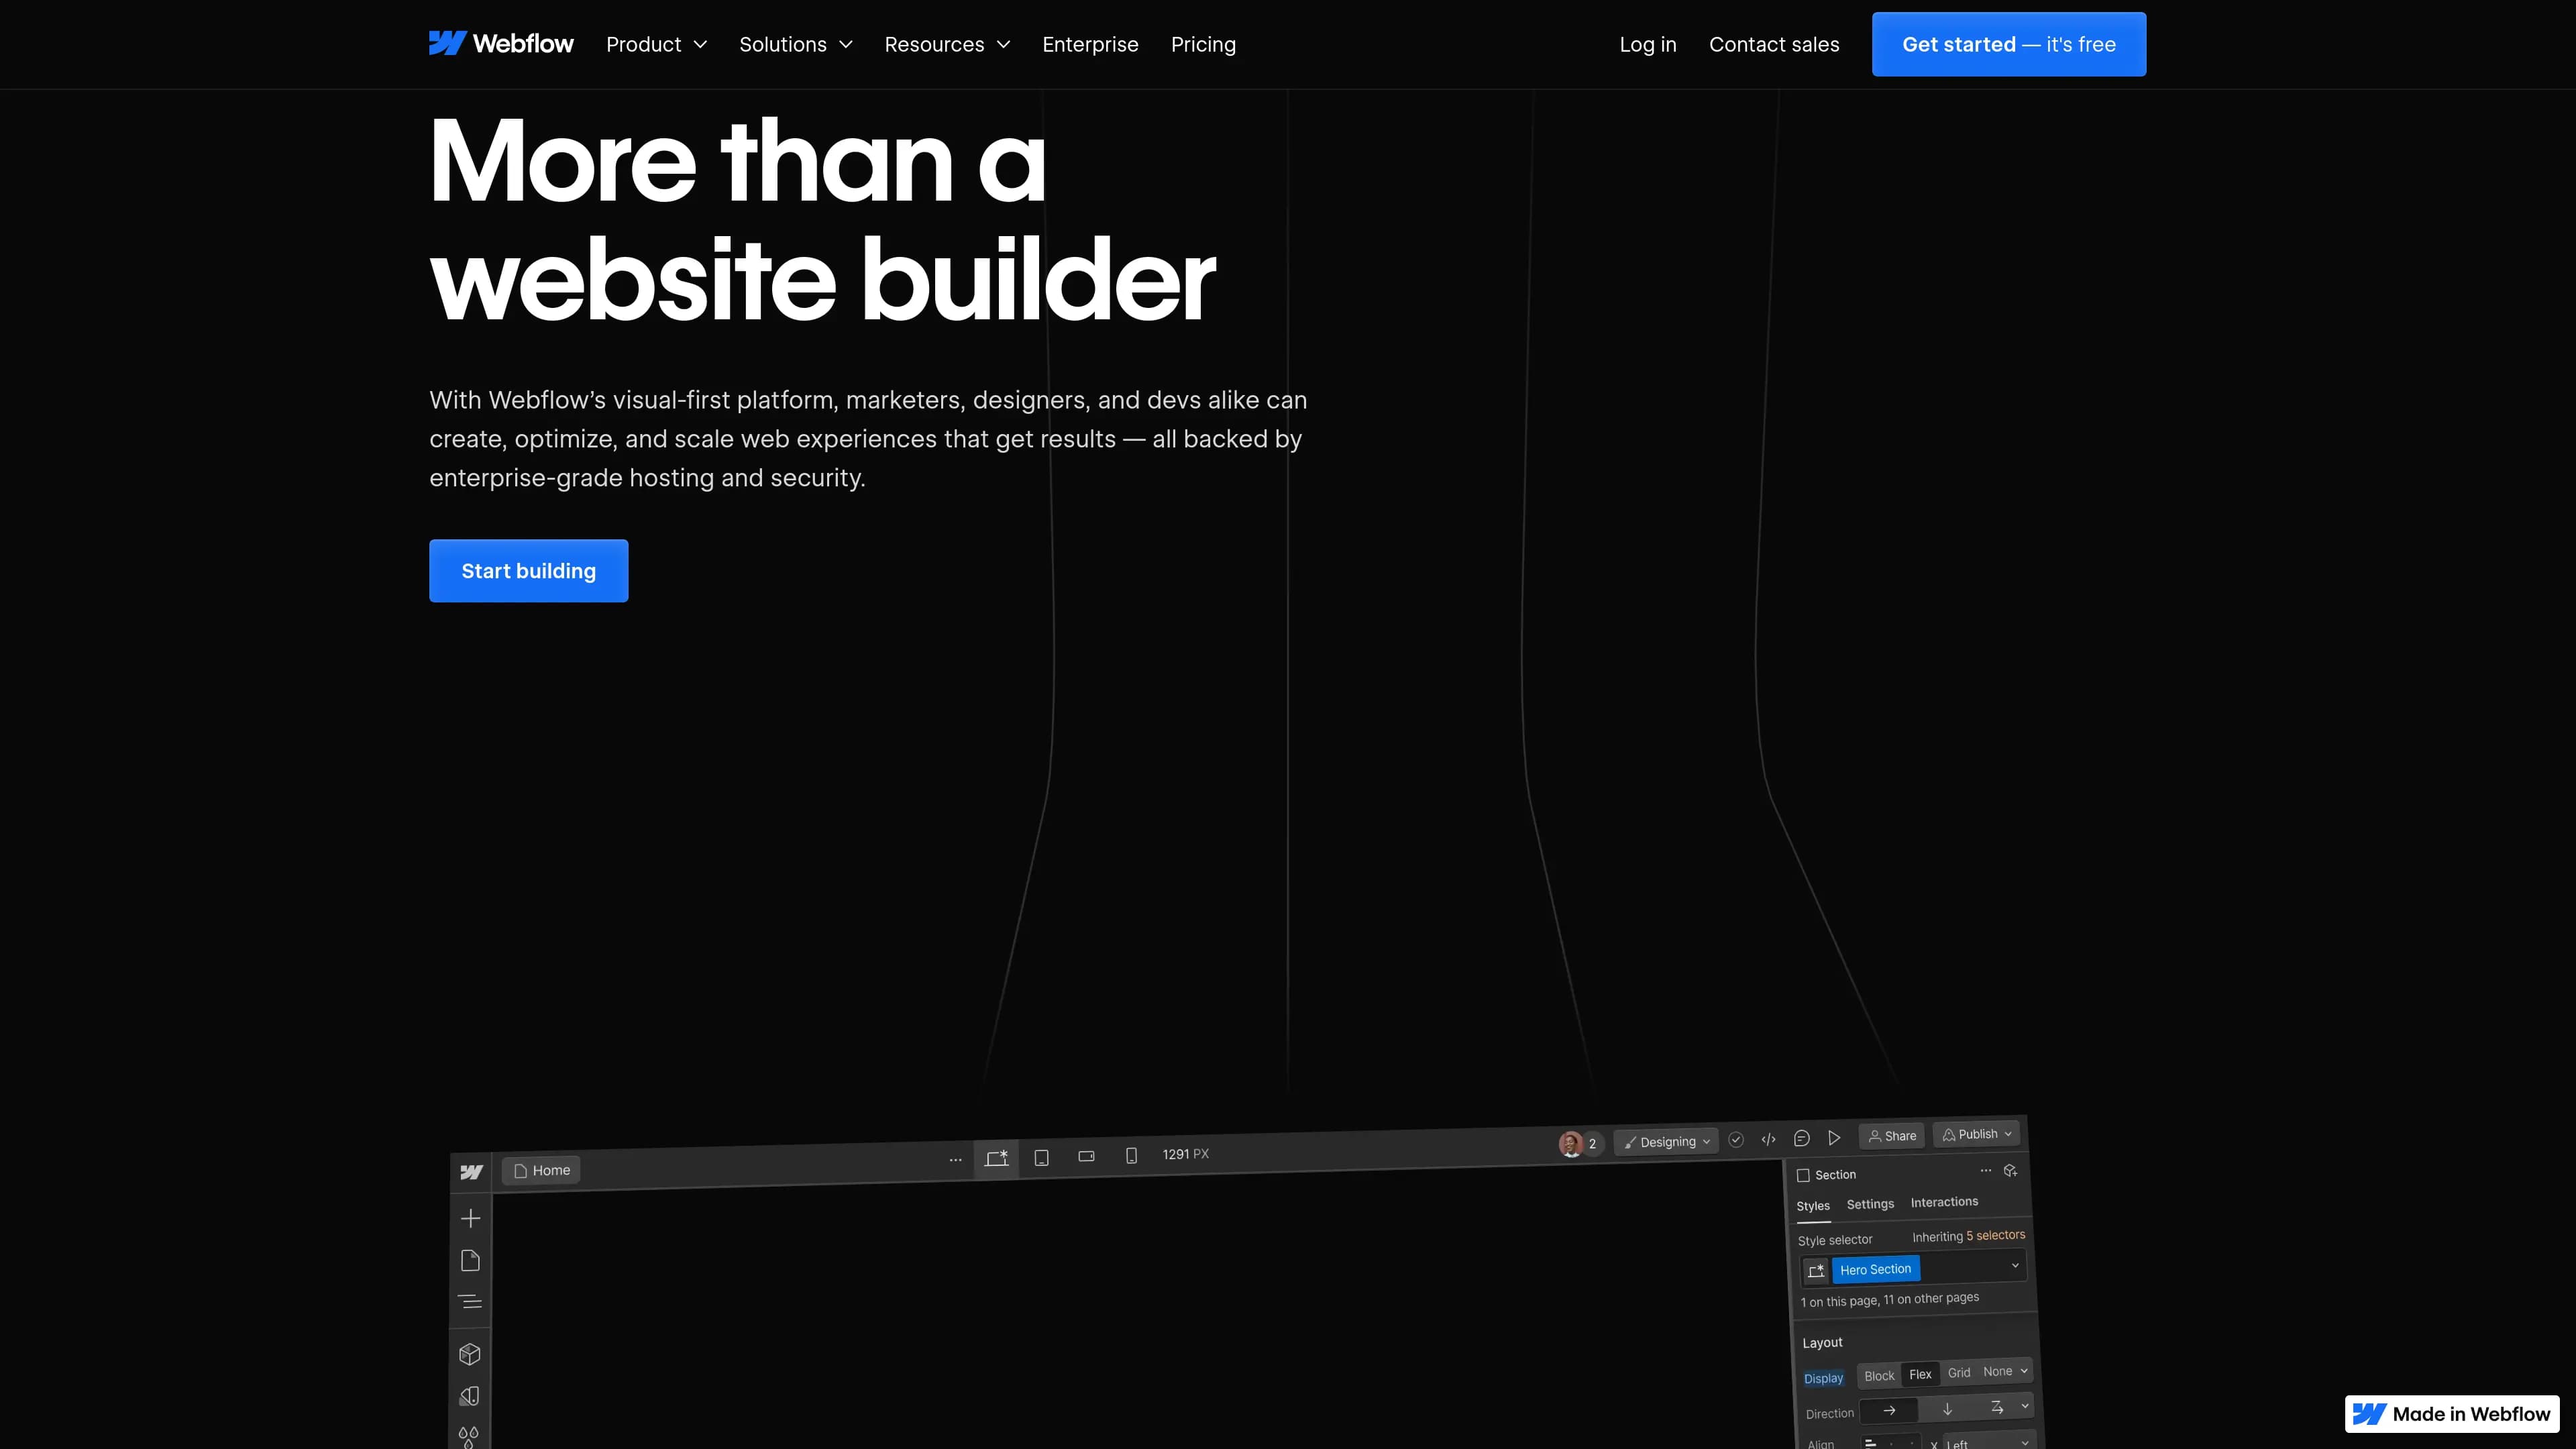Viewport: 2576px width, 1449px height.
Task: Switch to the Interactions tab
Action: [1944, 1202]
